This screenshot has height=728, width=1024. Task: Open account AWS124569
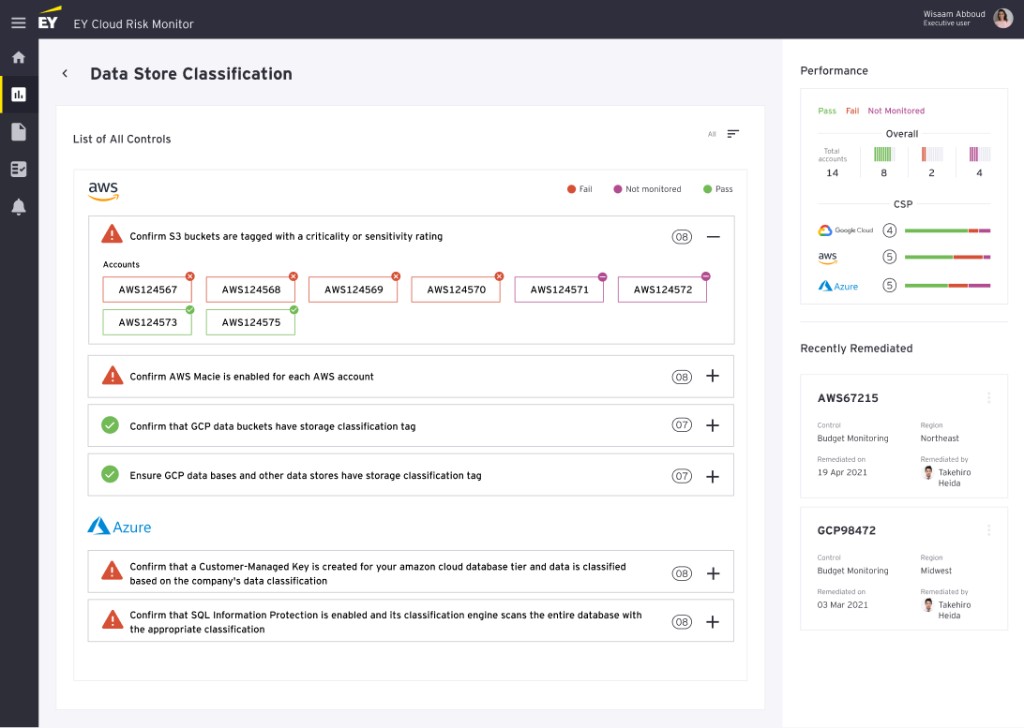pyautogui.click(x=353, y=289)
